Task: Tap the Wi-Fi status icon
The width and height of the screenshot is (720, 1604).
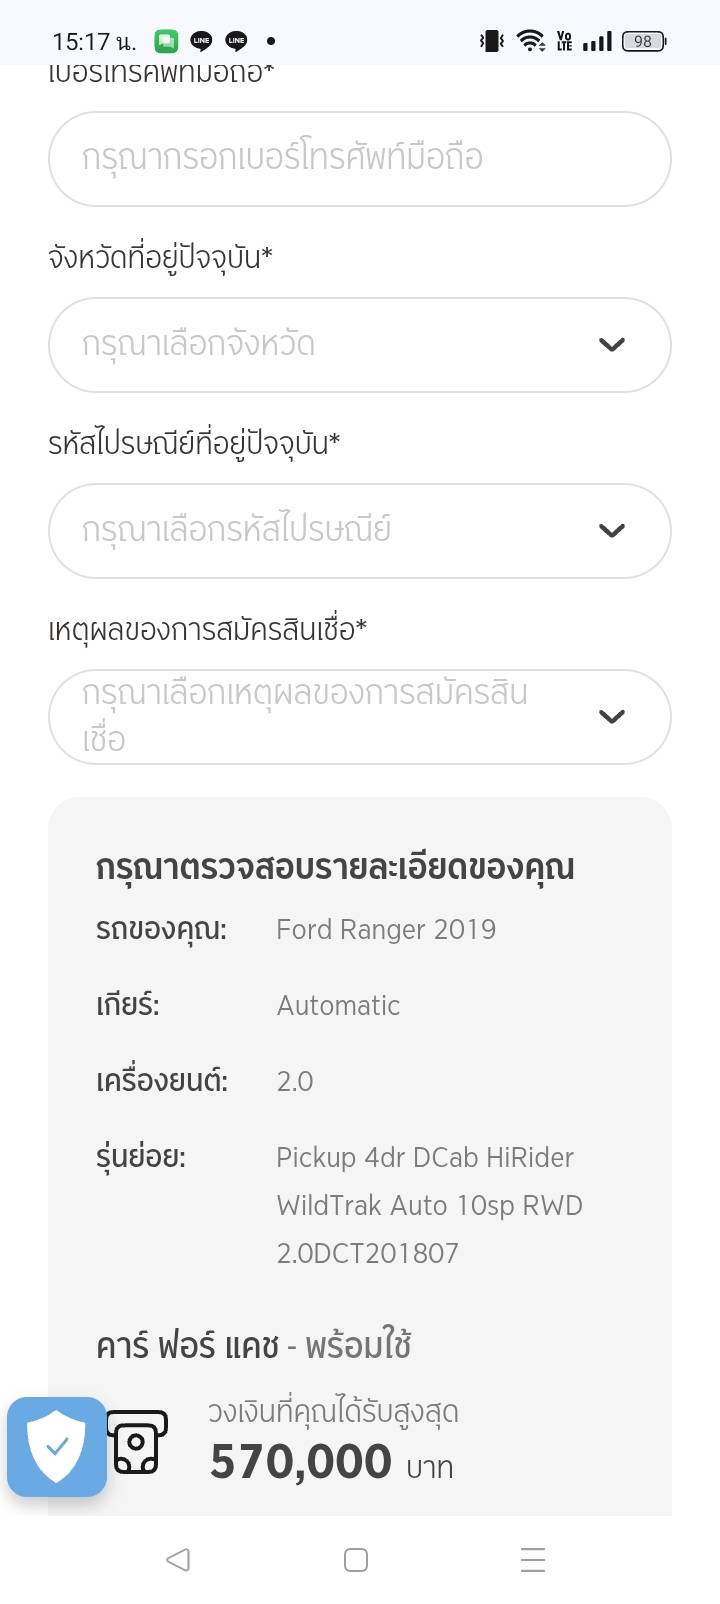Action: coord(530,41)
